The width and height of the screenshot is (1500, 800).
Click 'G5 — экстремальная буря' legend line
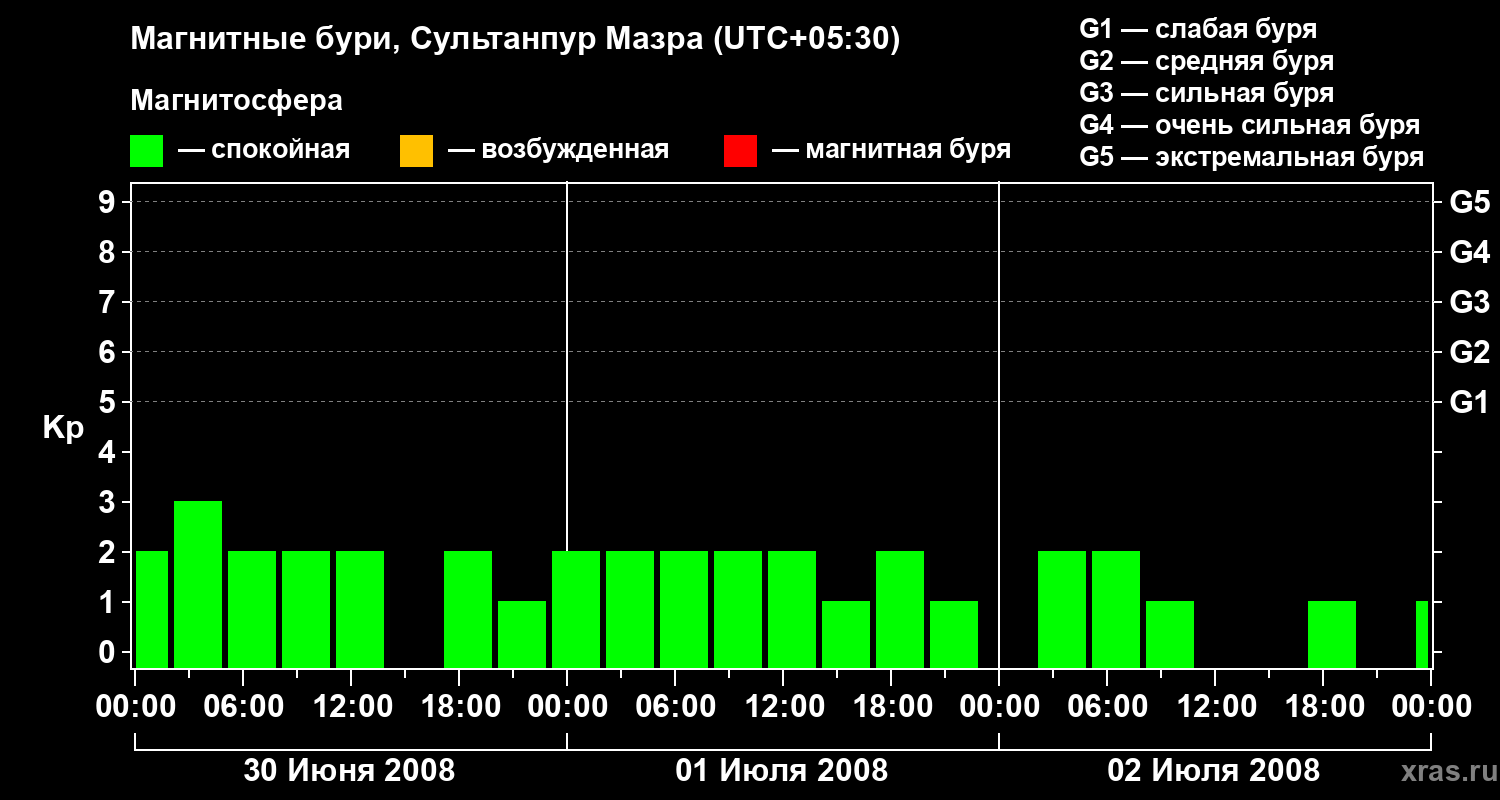(1252, 157)
